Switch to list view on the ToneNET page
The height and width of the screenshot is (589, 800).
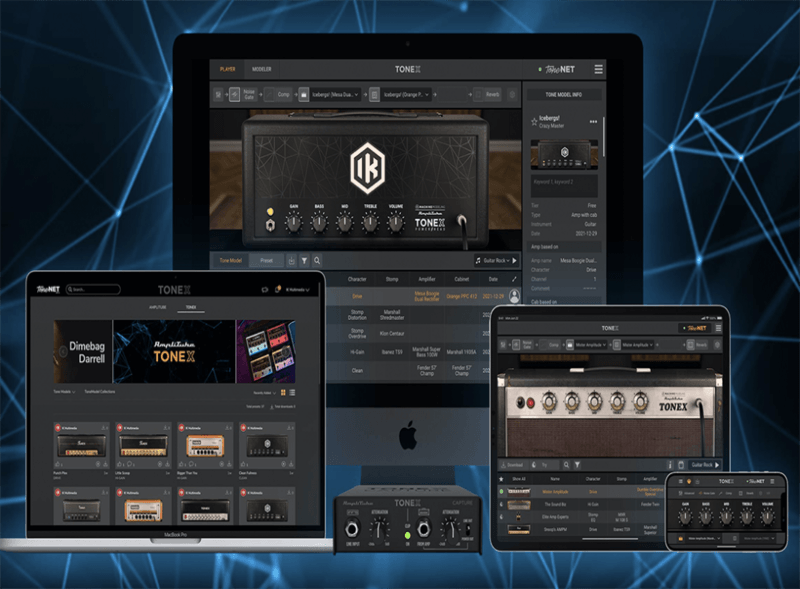[291, 392]
